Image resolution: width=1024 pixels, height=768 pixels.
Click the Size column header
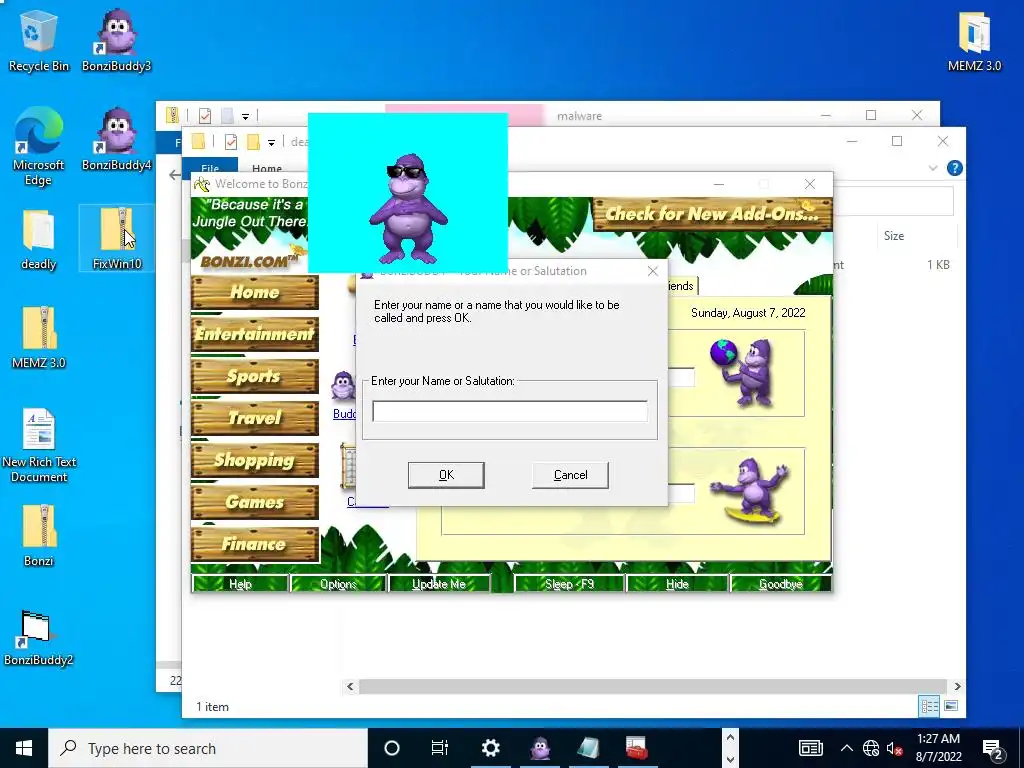(894, 236)
